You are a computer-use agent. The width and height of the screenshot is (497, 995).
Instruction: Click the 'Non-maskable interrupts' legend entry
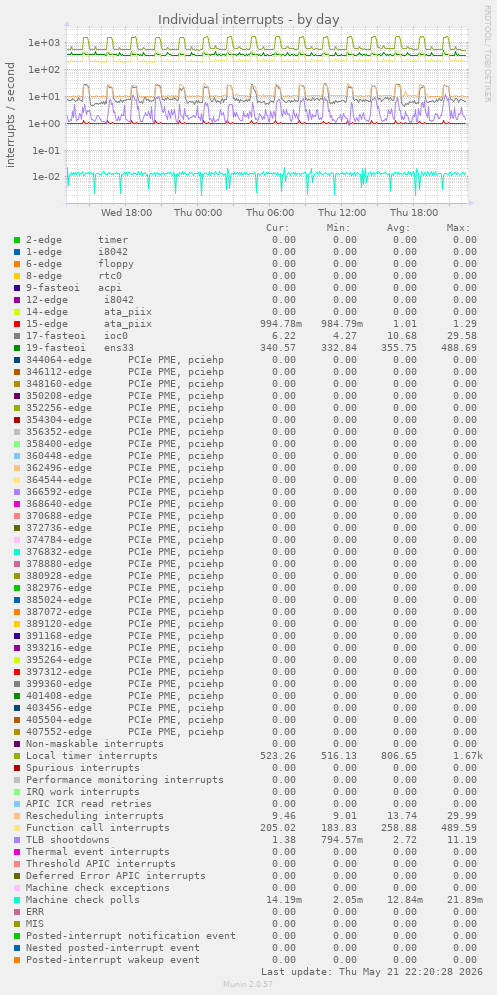[x=95, y=744]
